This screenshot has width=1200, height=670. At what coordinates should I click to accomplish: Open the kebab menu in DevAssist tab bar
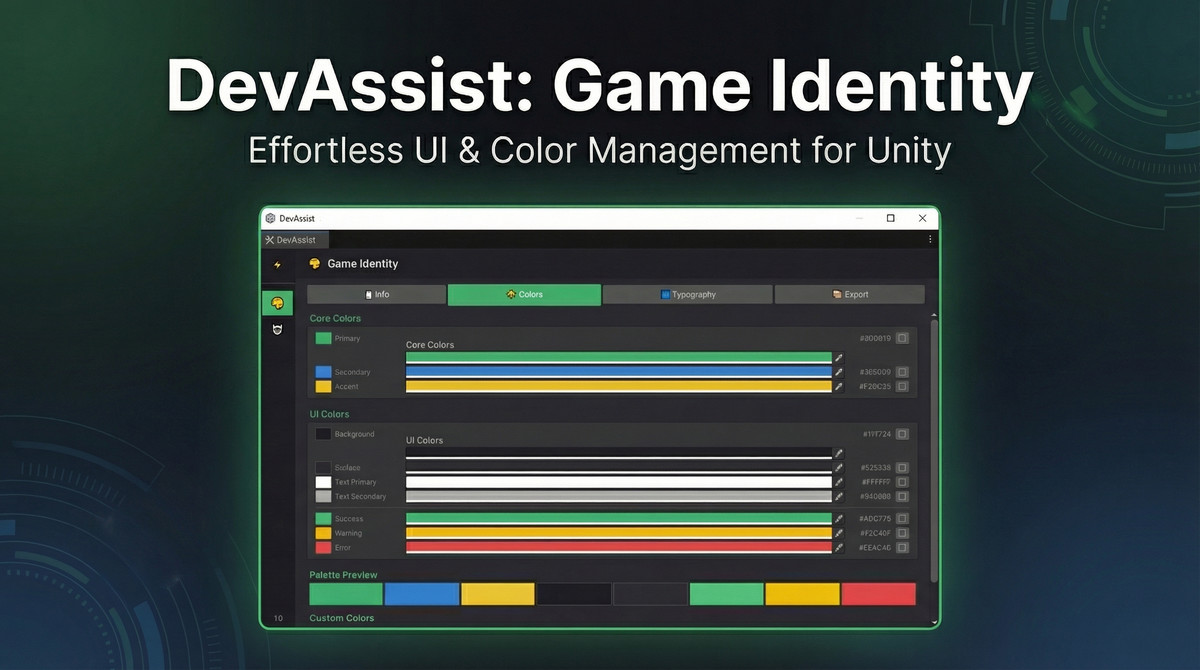[x=930, y=240]
